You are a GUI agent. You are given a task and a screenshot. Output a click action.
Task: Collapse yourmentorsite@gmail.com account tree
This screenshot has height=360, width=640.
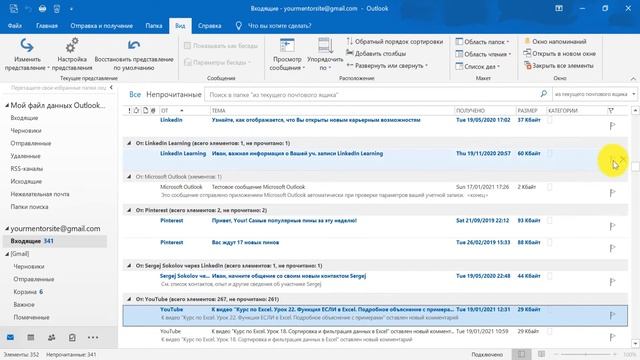(x=7, y=229)
